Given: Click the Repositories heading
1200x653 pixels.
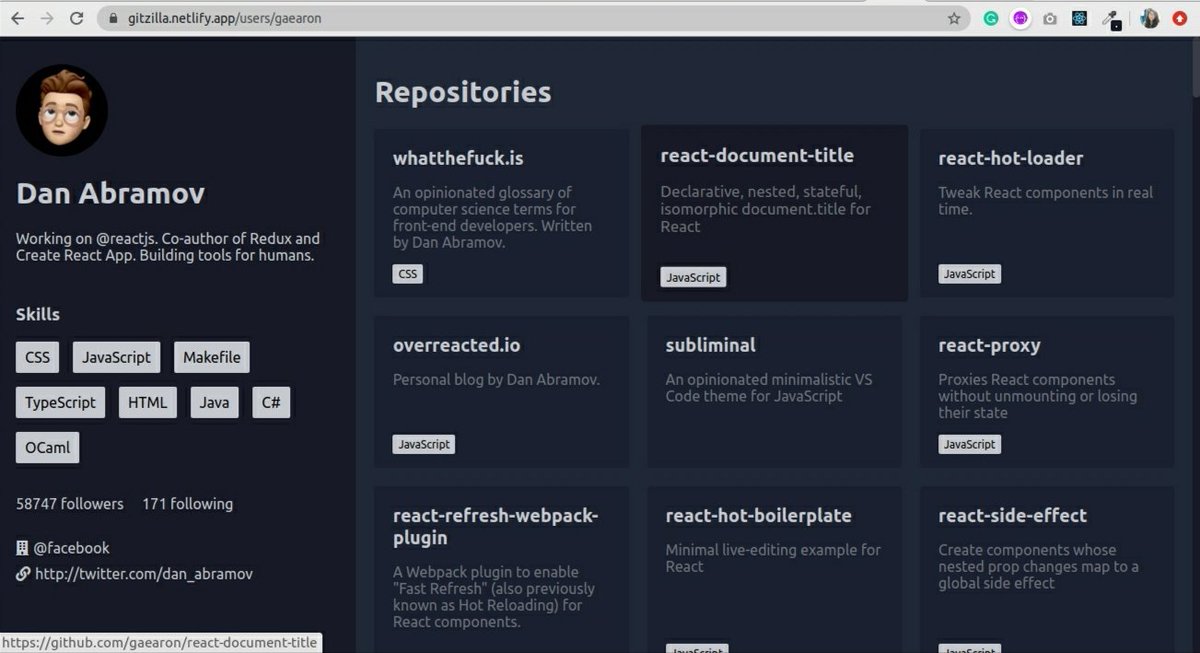Looking at the screenshot, I should (463, 92).
